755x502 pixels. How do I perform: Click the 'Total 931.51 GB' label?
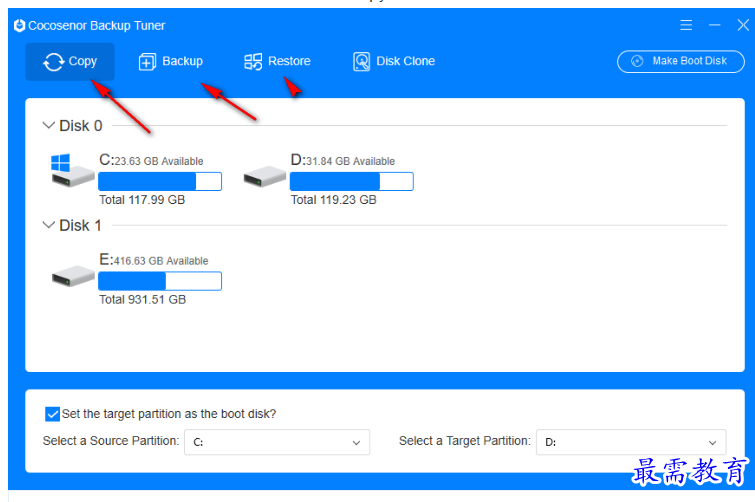click(143, 299)
